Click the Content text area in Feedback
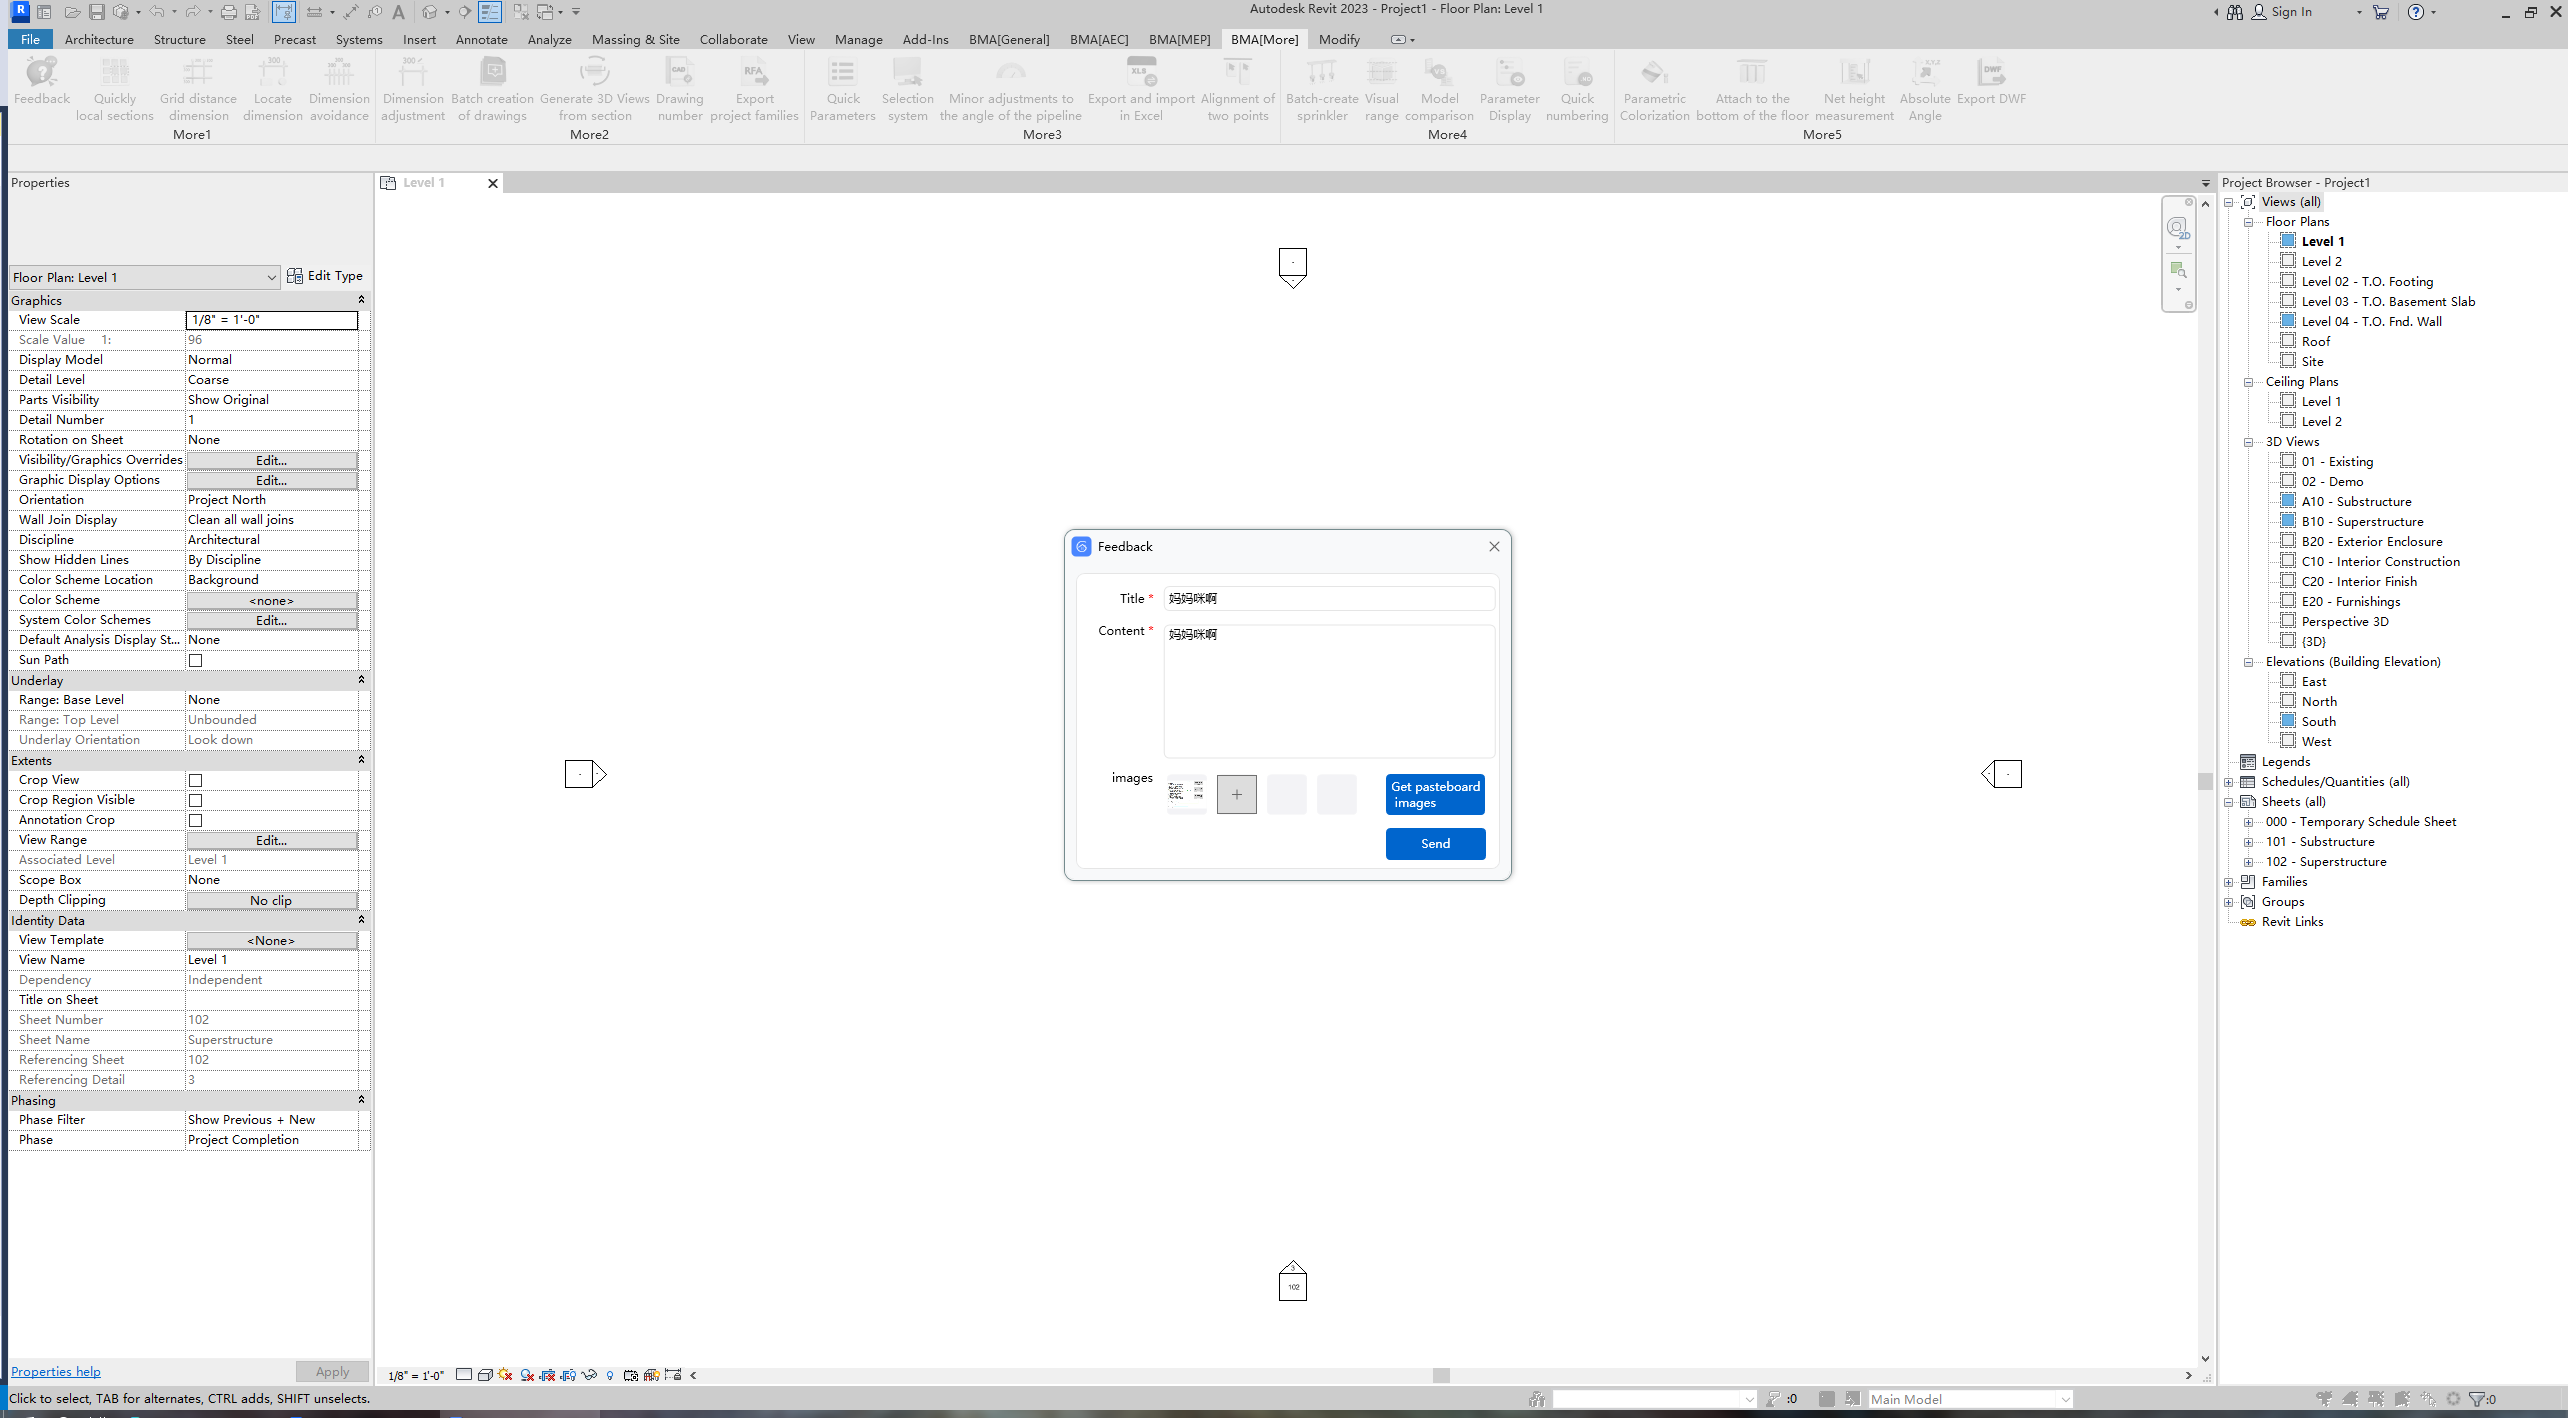This screenshot has height=1418, width=2568. pyautogui.click(x=1328, y=692)
